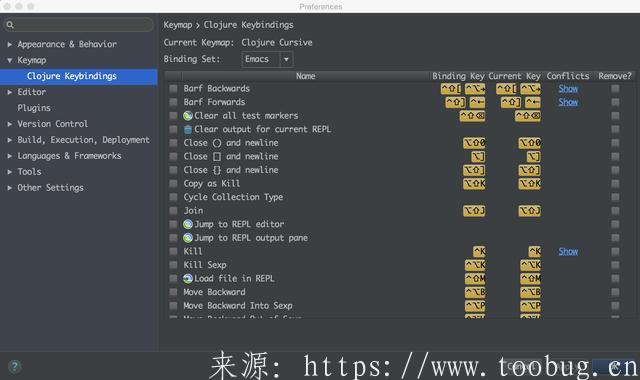Select the Cycle Collection Type row
Viewport: 640px width, 380px height.
pyautogui.click(x=400, y=197)
